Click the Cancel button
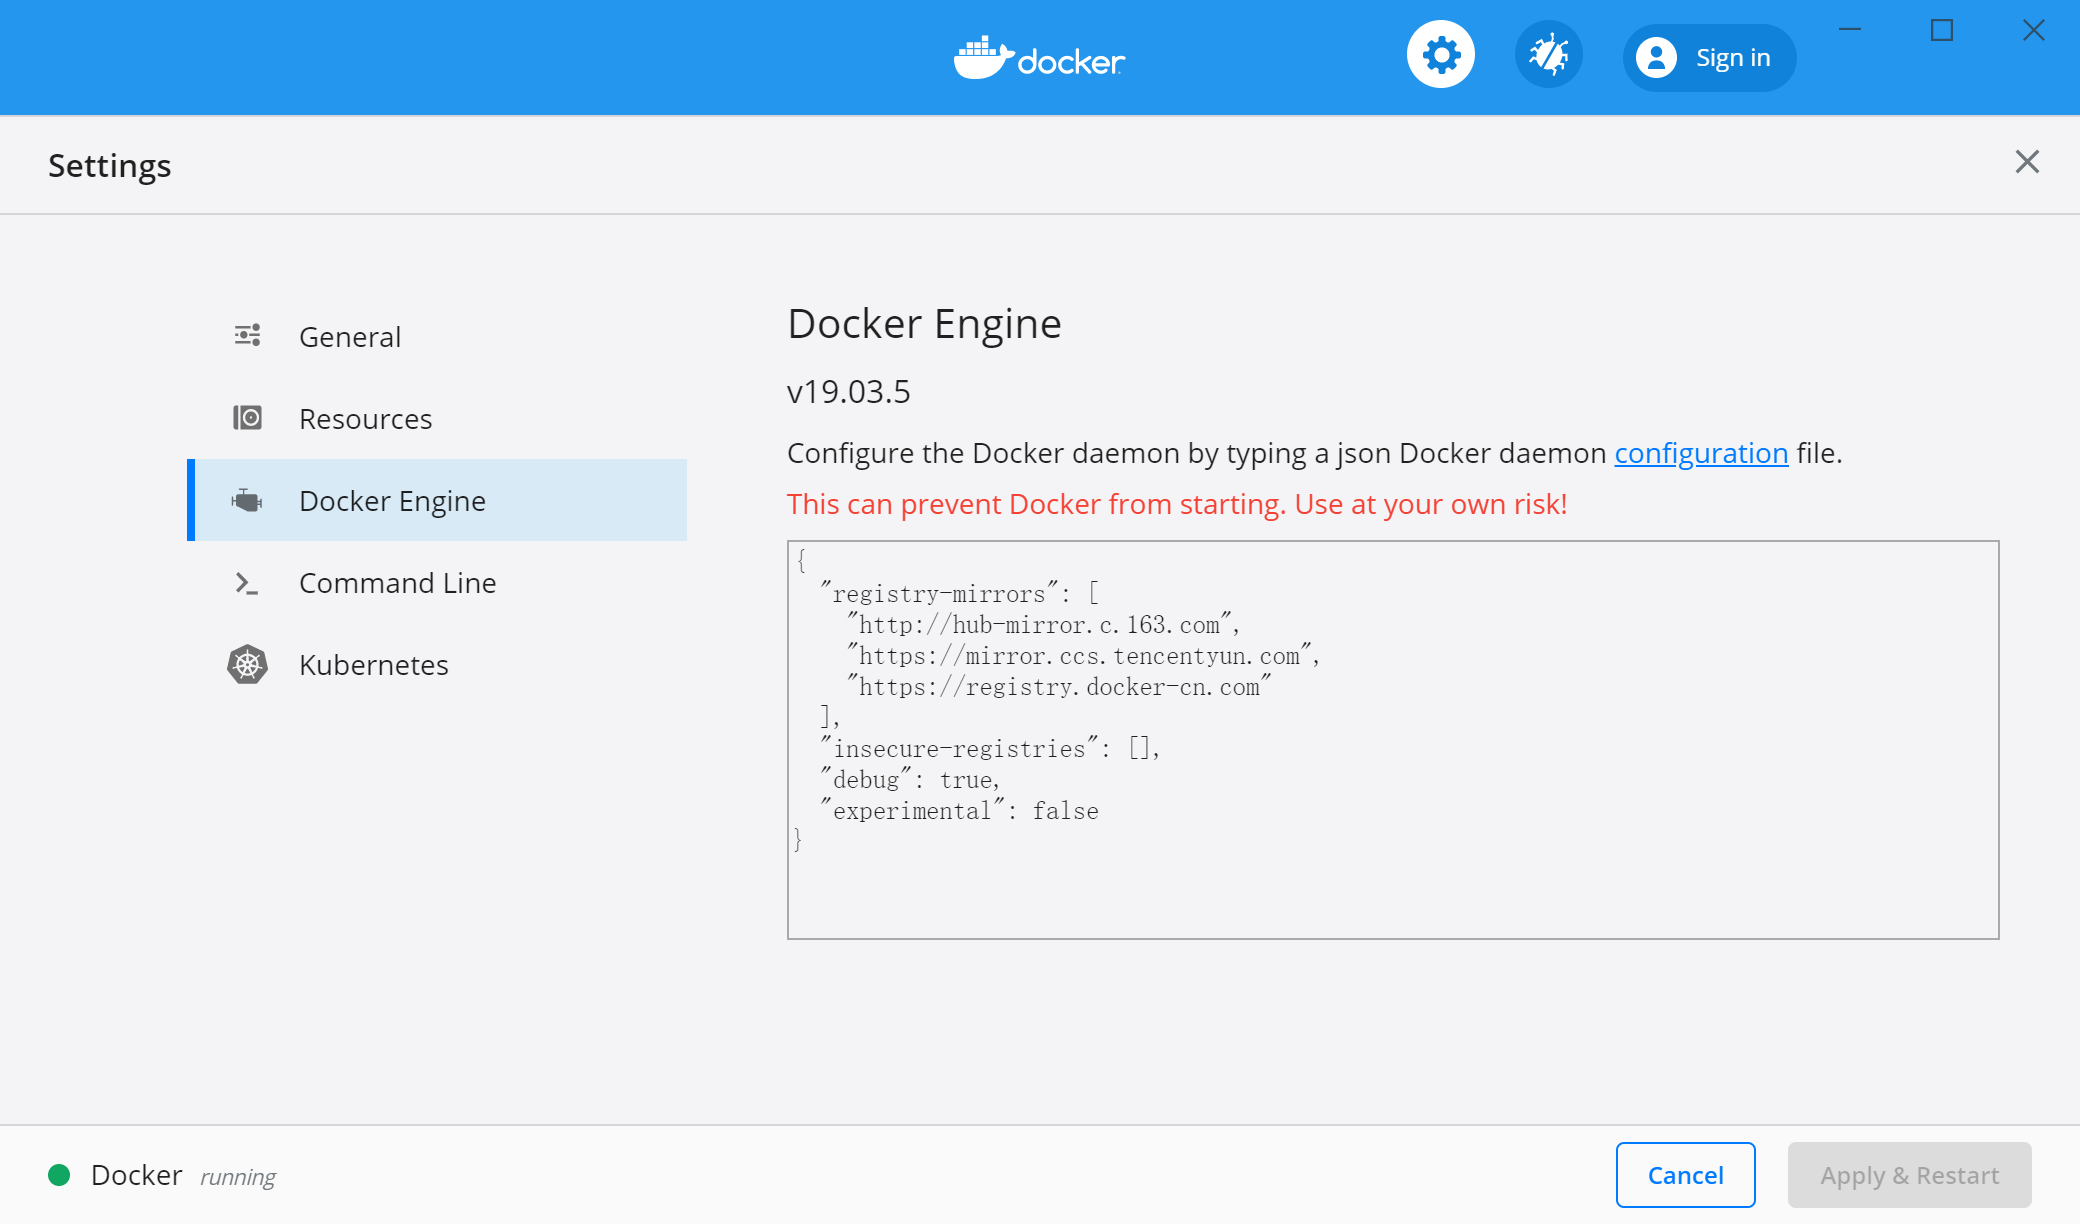Viewport: 2080px width, 1224px height. 1685,1175
